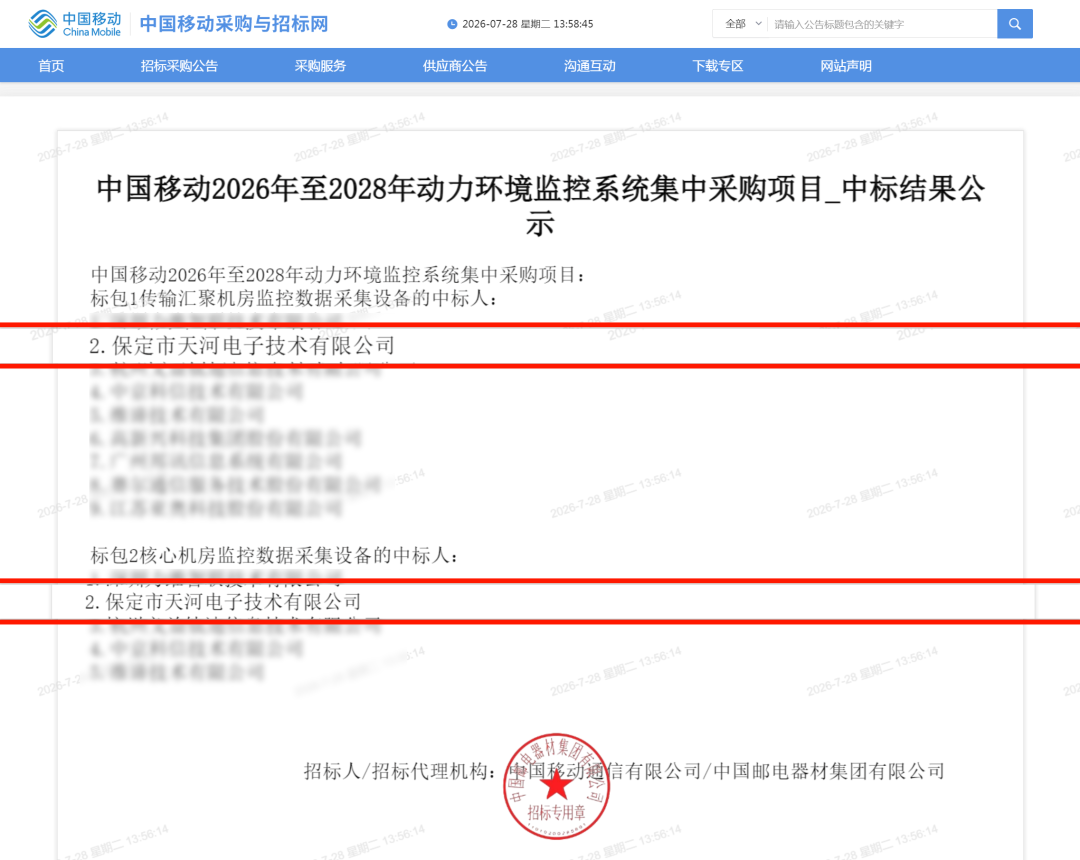Open the 下载专区 menu item

(x=718, y=66)
